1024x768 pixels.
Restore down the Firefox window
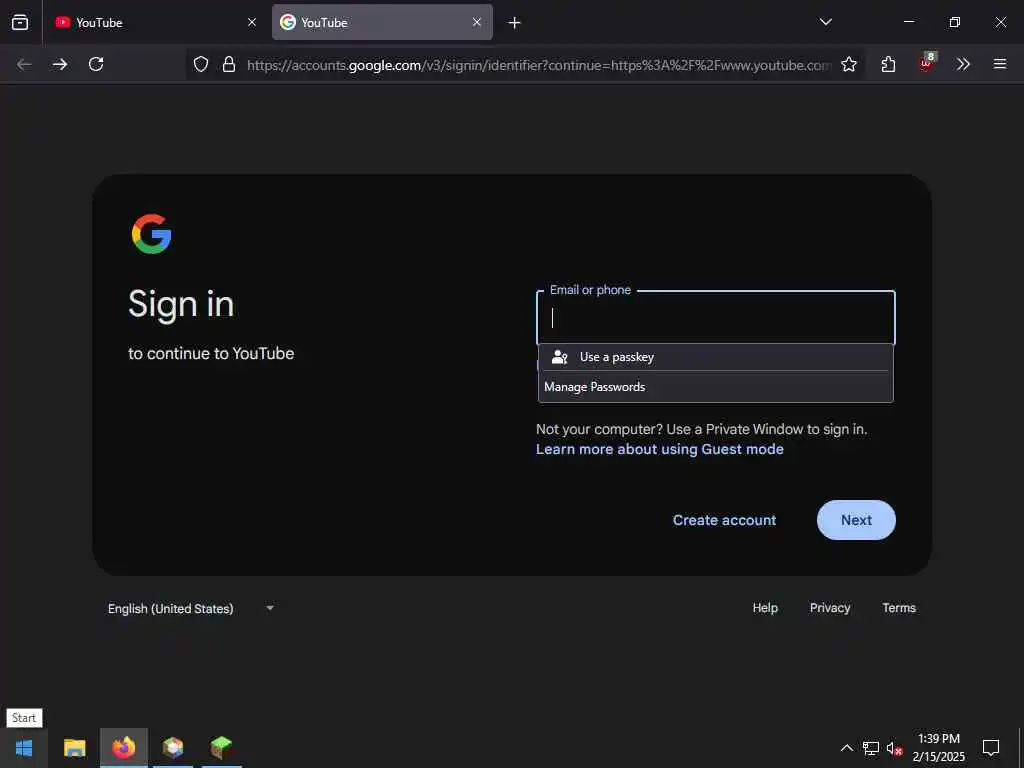[955, 22]
